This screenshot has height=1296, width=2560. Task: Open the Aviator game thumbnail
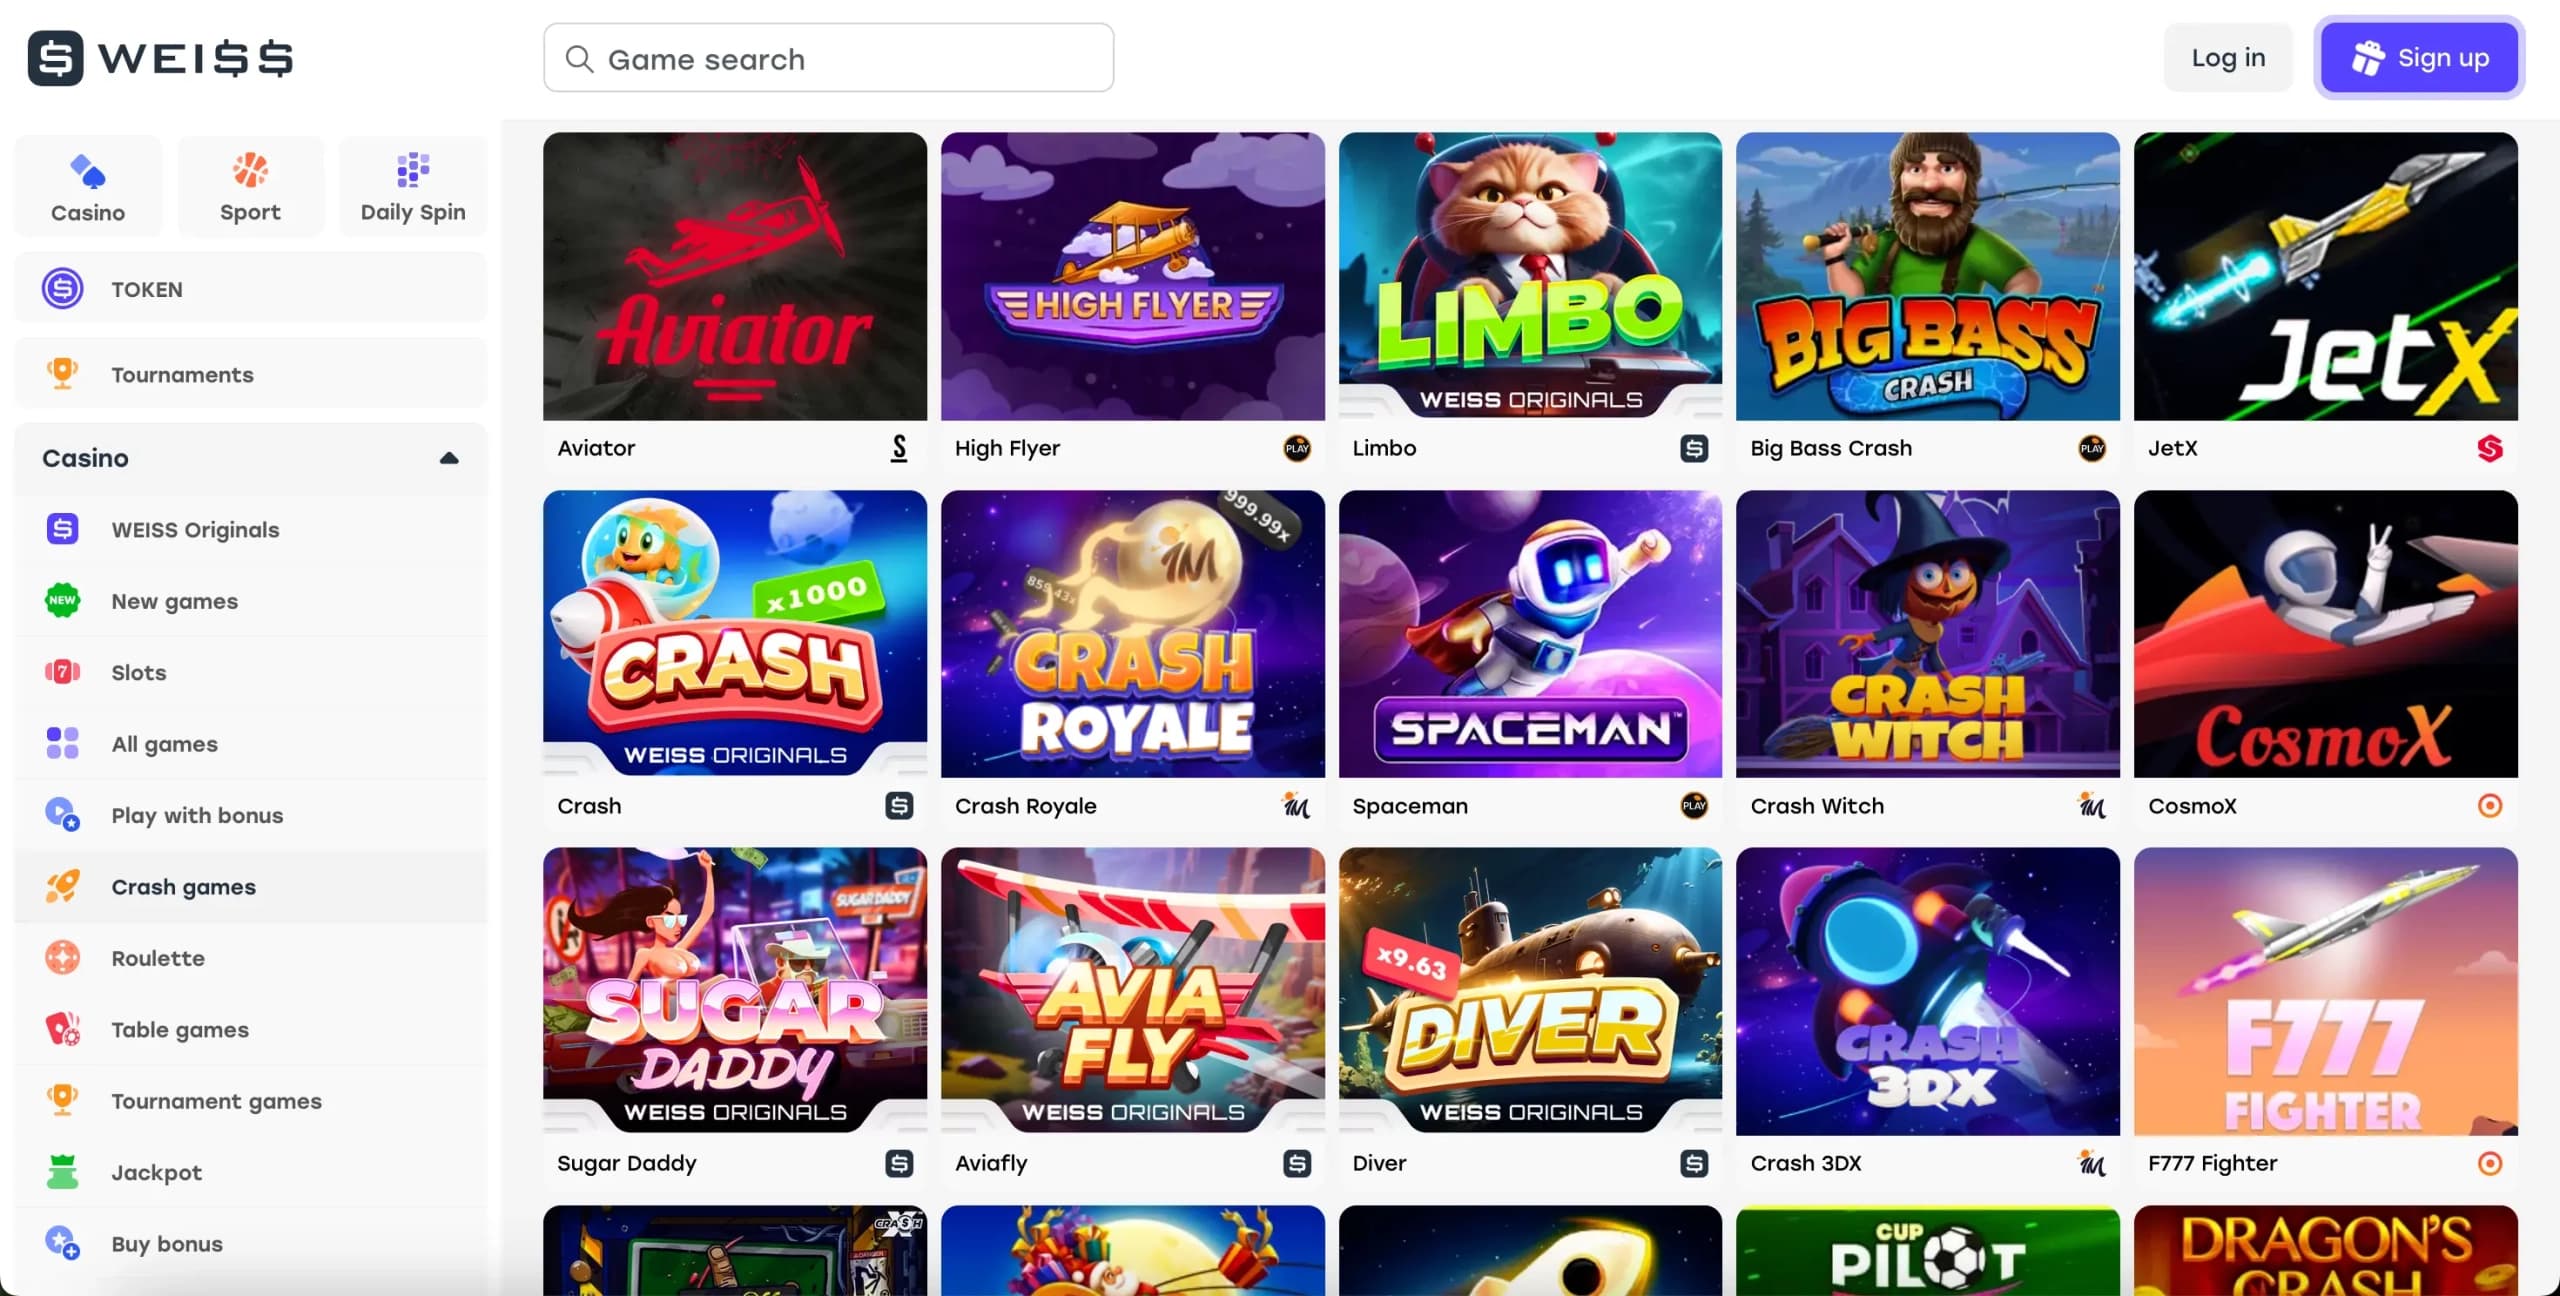[734, 277]
